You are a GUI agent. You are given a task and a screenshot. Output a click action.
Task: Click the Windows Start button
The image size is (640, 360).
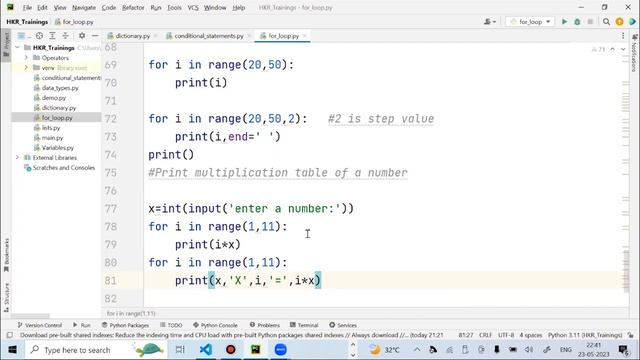coord(12,350)
